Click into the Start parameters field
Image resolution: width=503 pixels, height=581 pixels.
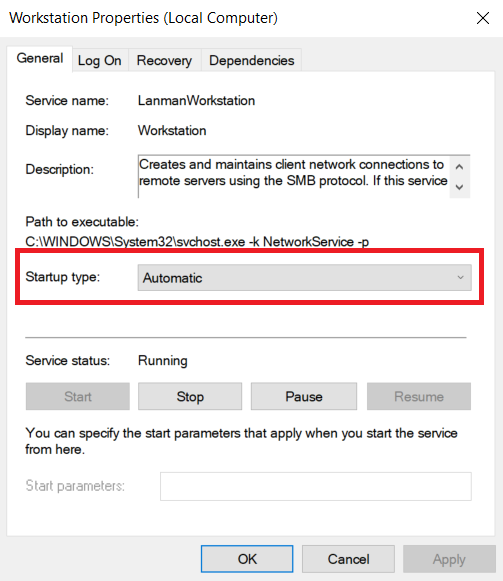coord(316,486)
